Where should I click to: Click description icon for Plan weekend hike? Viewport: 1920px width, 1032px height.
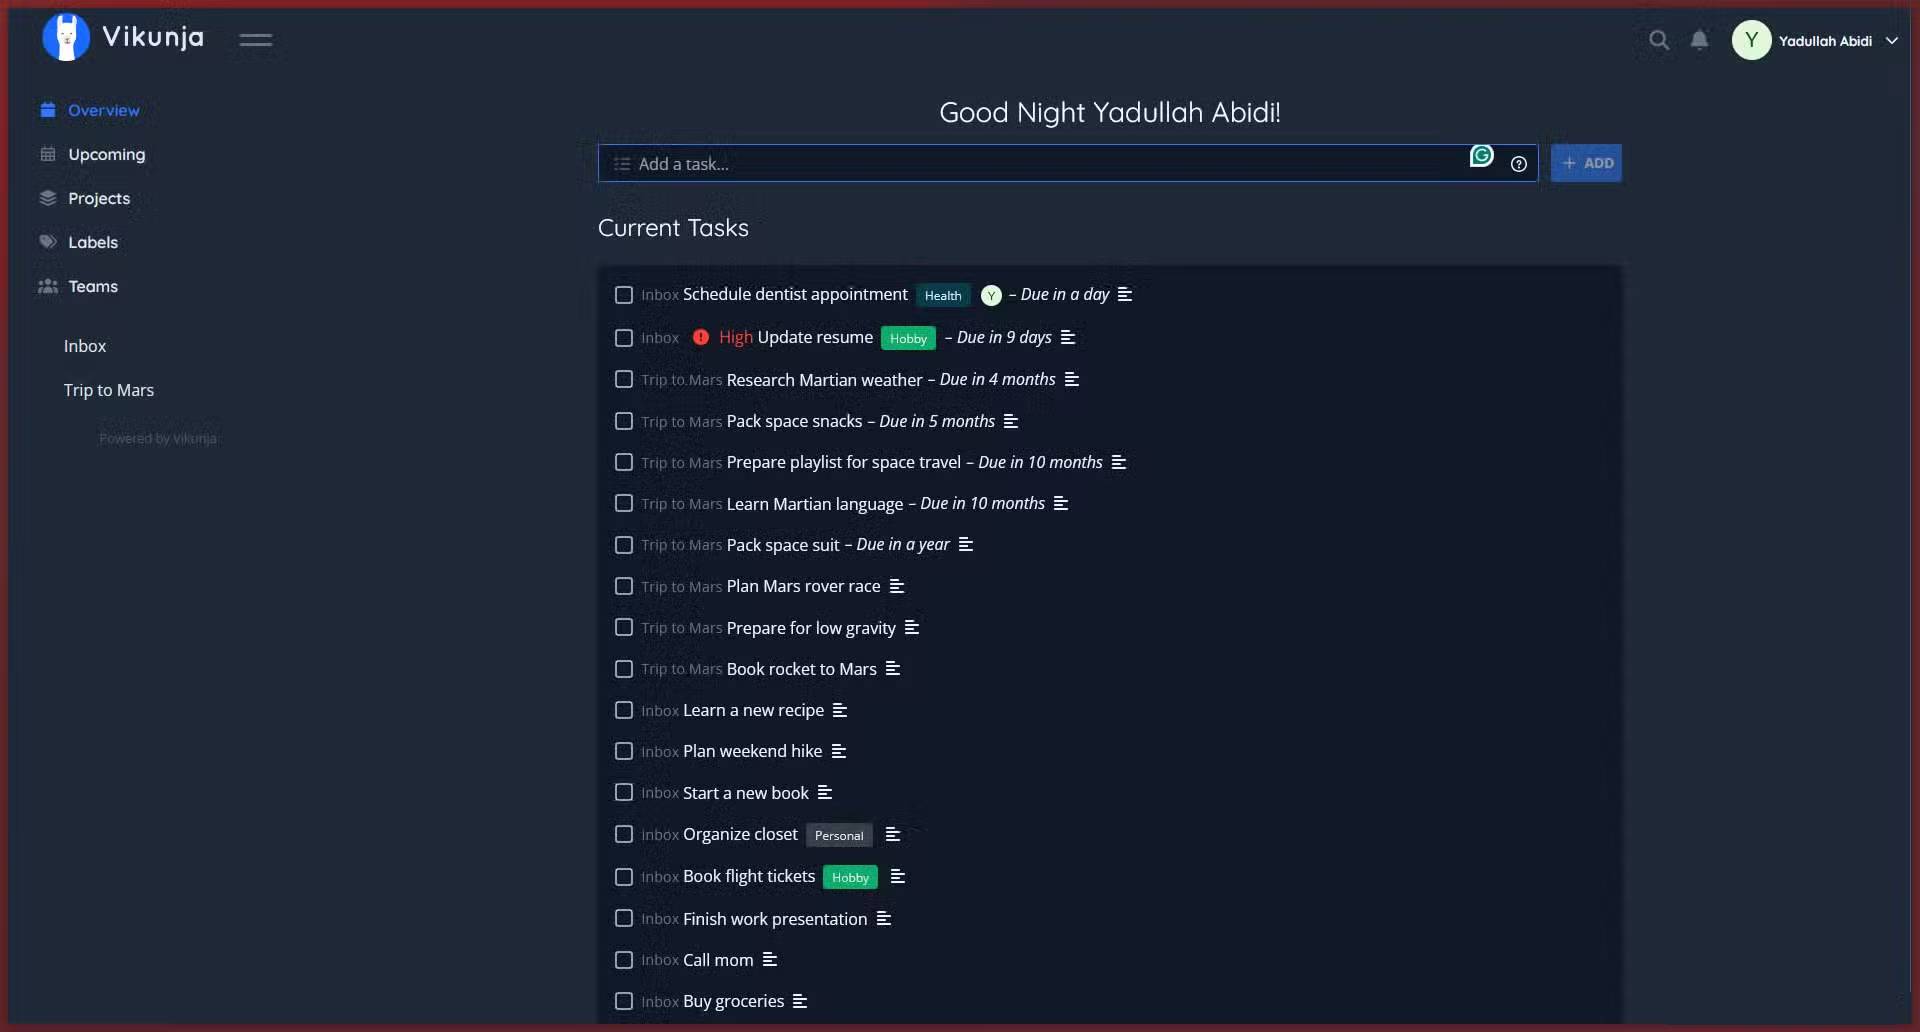pyautogui.click(x=839, y=751)
